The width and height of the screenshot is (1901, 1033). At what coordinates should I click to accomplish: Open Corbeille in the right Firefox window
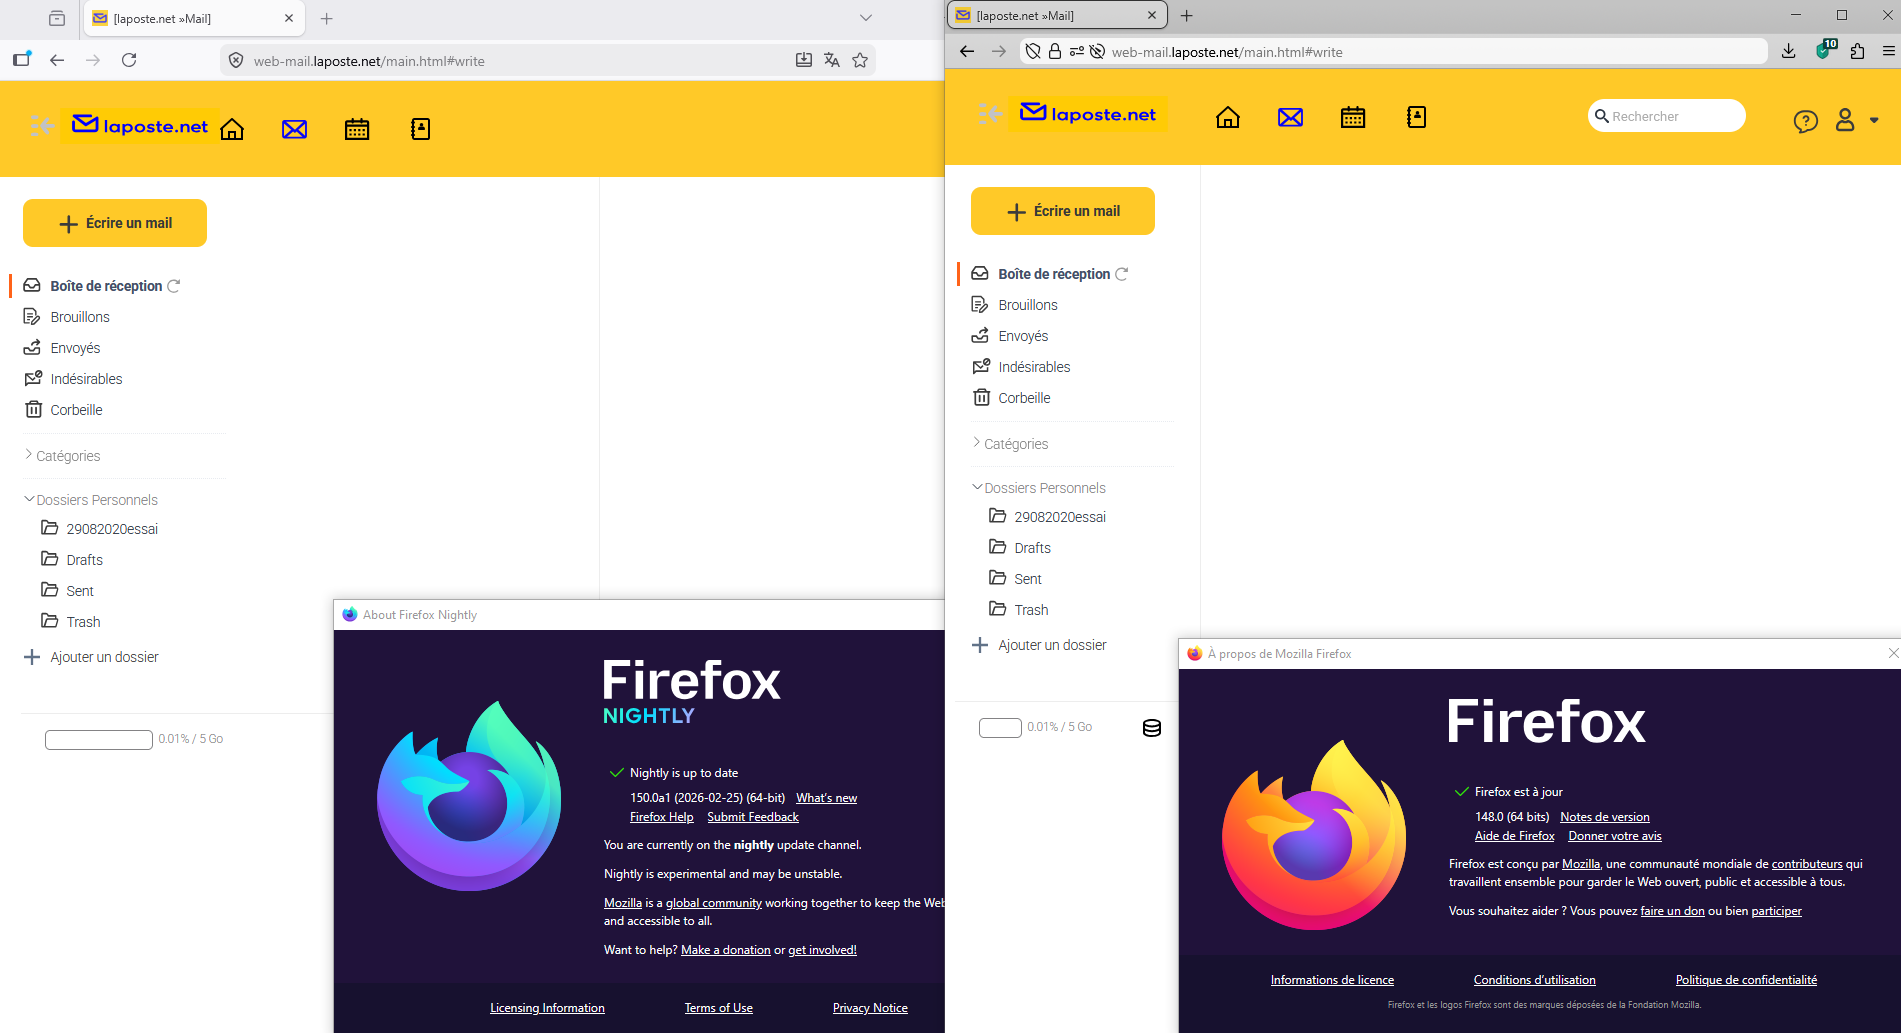pos(1024,398)
